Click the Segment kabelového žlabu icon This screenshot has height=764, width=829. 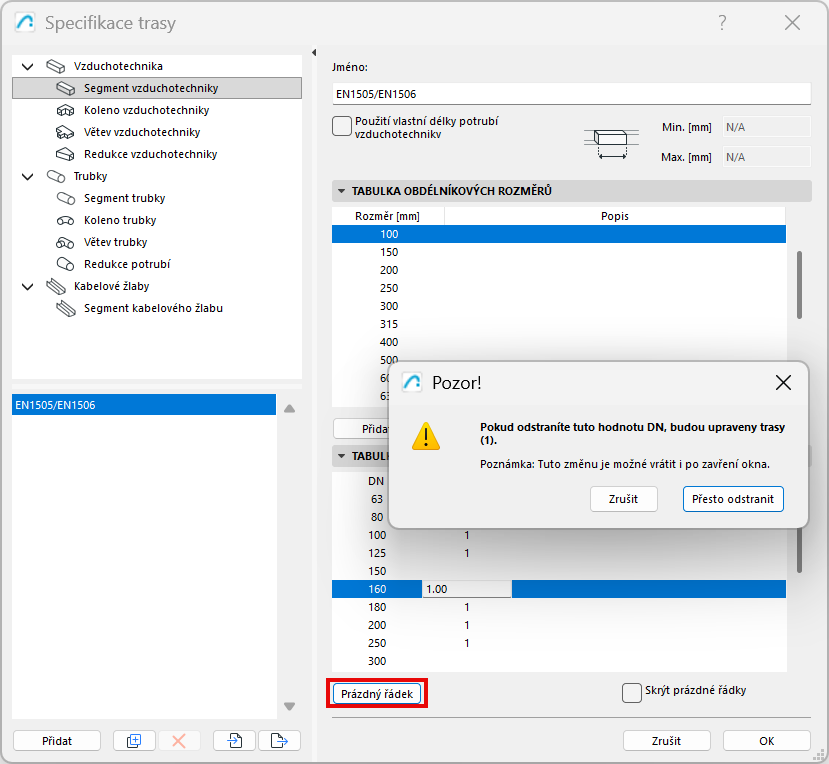click(x=66, y=308)
